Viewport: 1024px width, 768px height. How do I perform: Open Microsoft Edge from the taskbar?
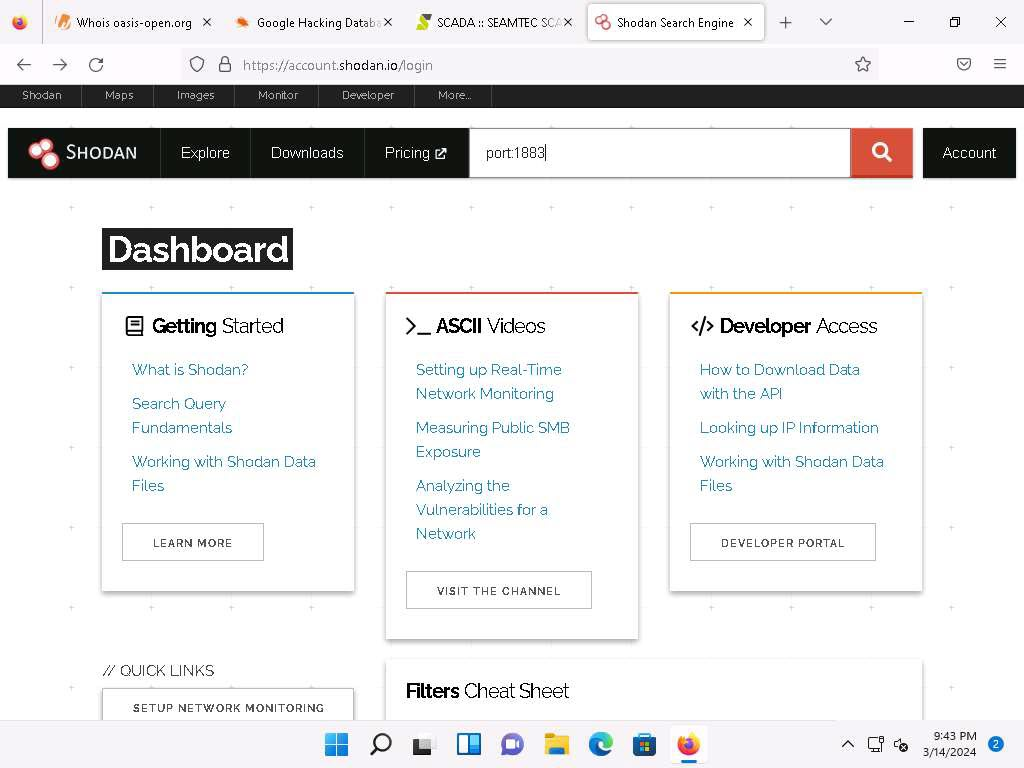600,744
